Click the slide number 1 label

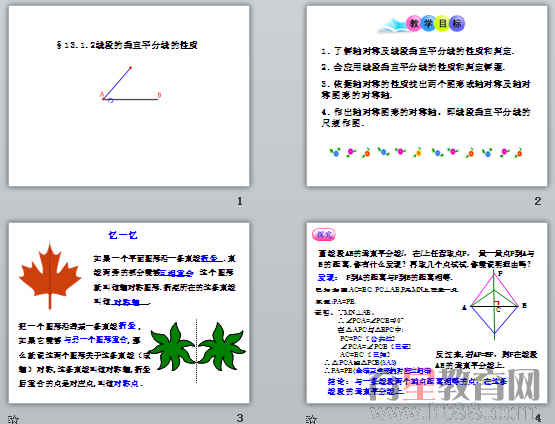tap(240, 201)
